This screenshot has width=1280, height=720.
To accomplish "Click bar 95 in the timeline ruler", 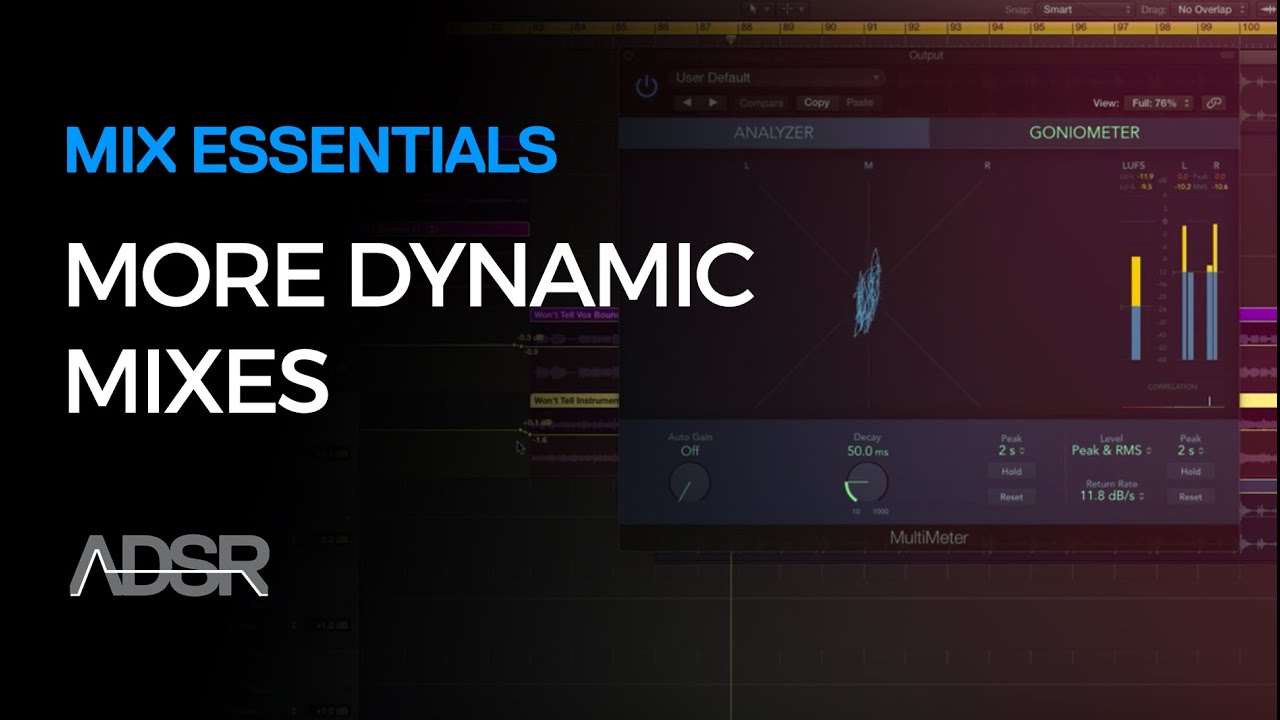I will pyautogui.click(x=1037, y=29).
